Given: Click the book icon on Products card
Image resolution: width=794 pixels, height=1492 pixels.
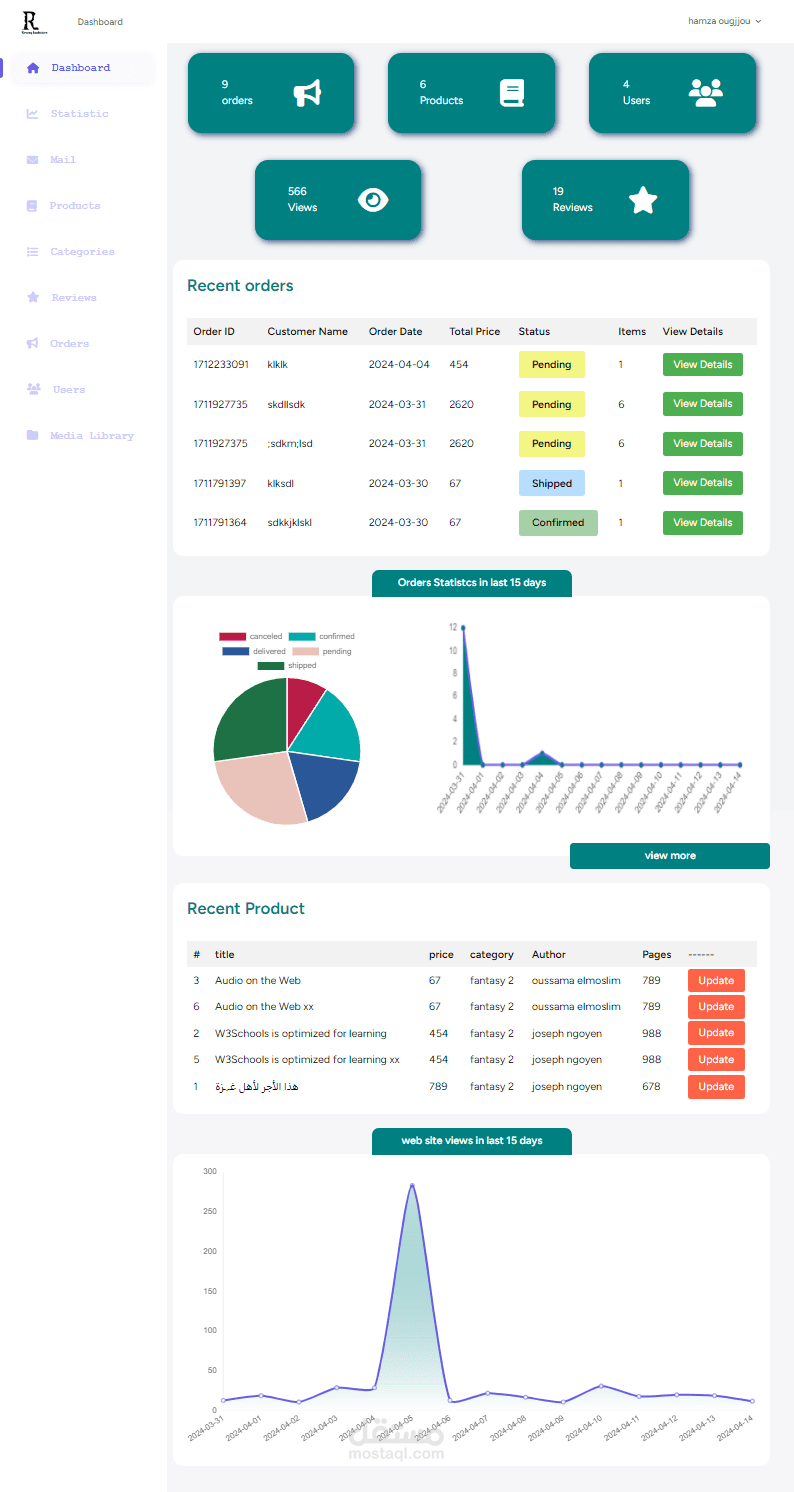Looking at the screenshot, I should (x=512, y=93).
